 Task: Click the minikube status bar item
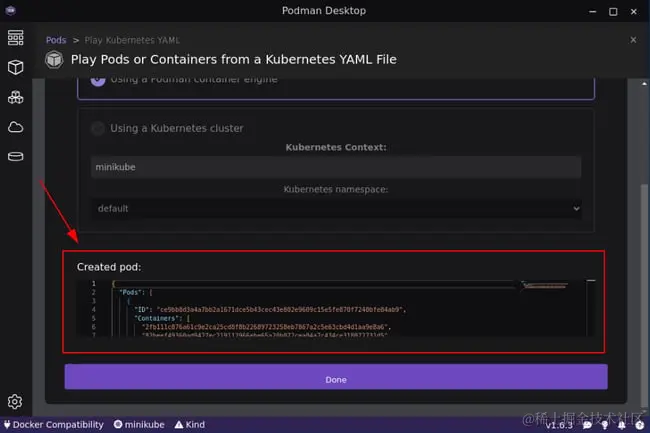point(139,425)
